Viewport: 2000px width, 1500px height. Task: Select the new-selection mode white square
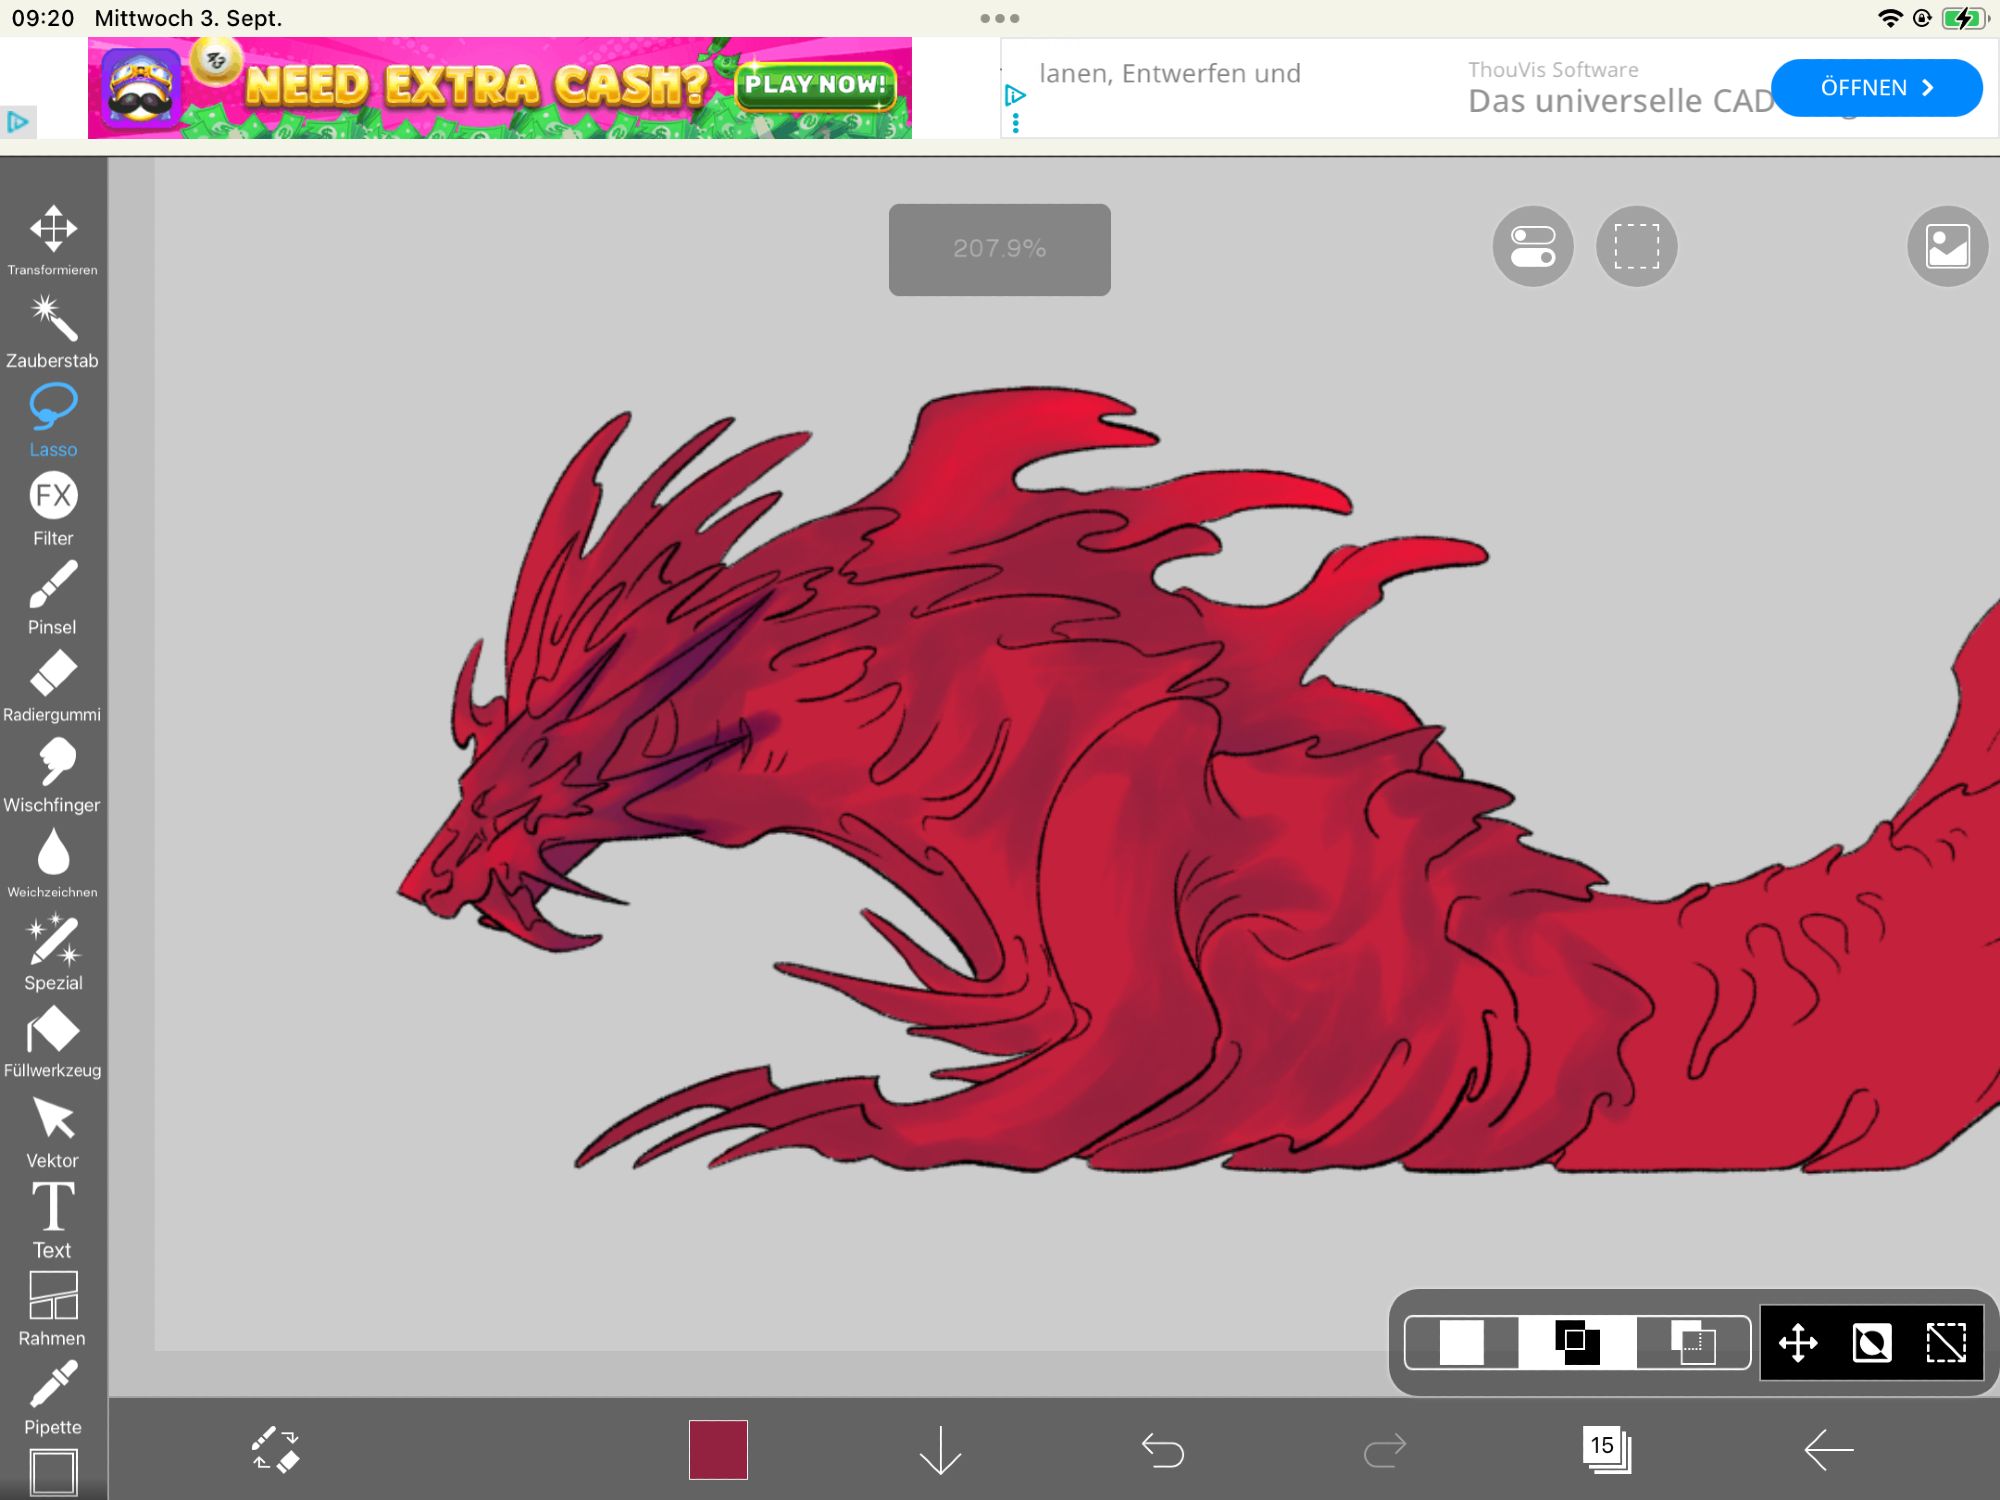tap(1461, 1343)
